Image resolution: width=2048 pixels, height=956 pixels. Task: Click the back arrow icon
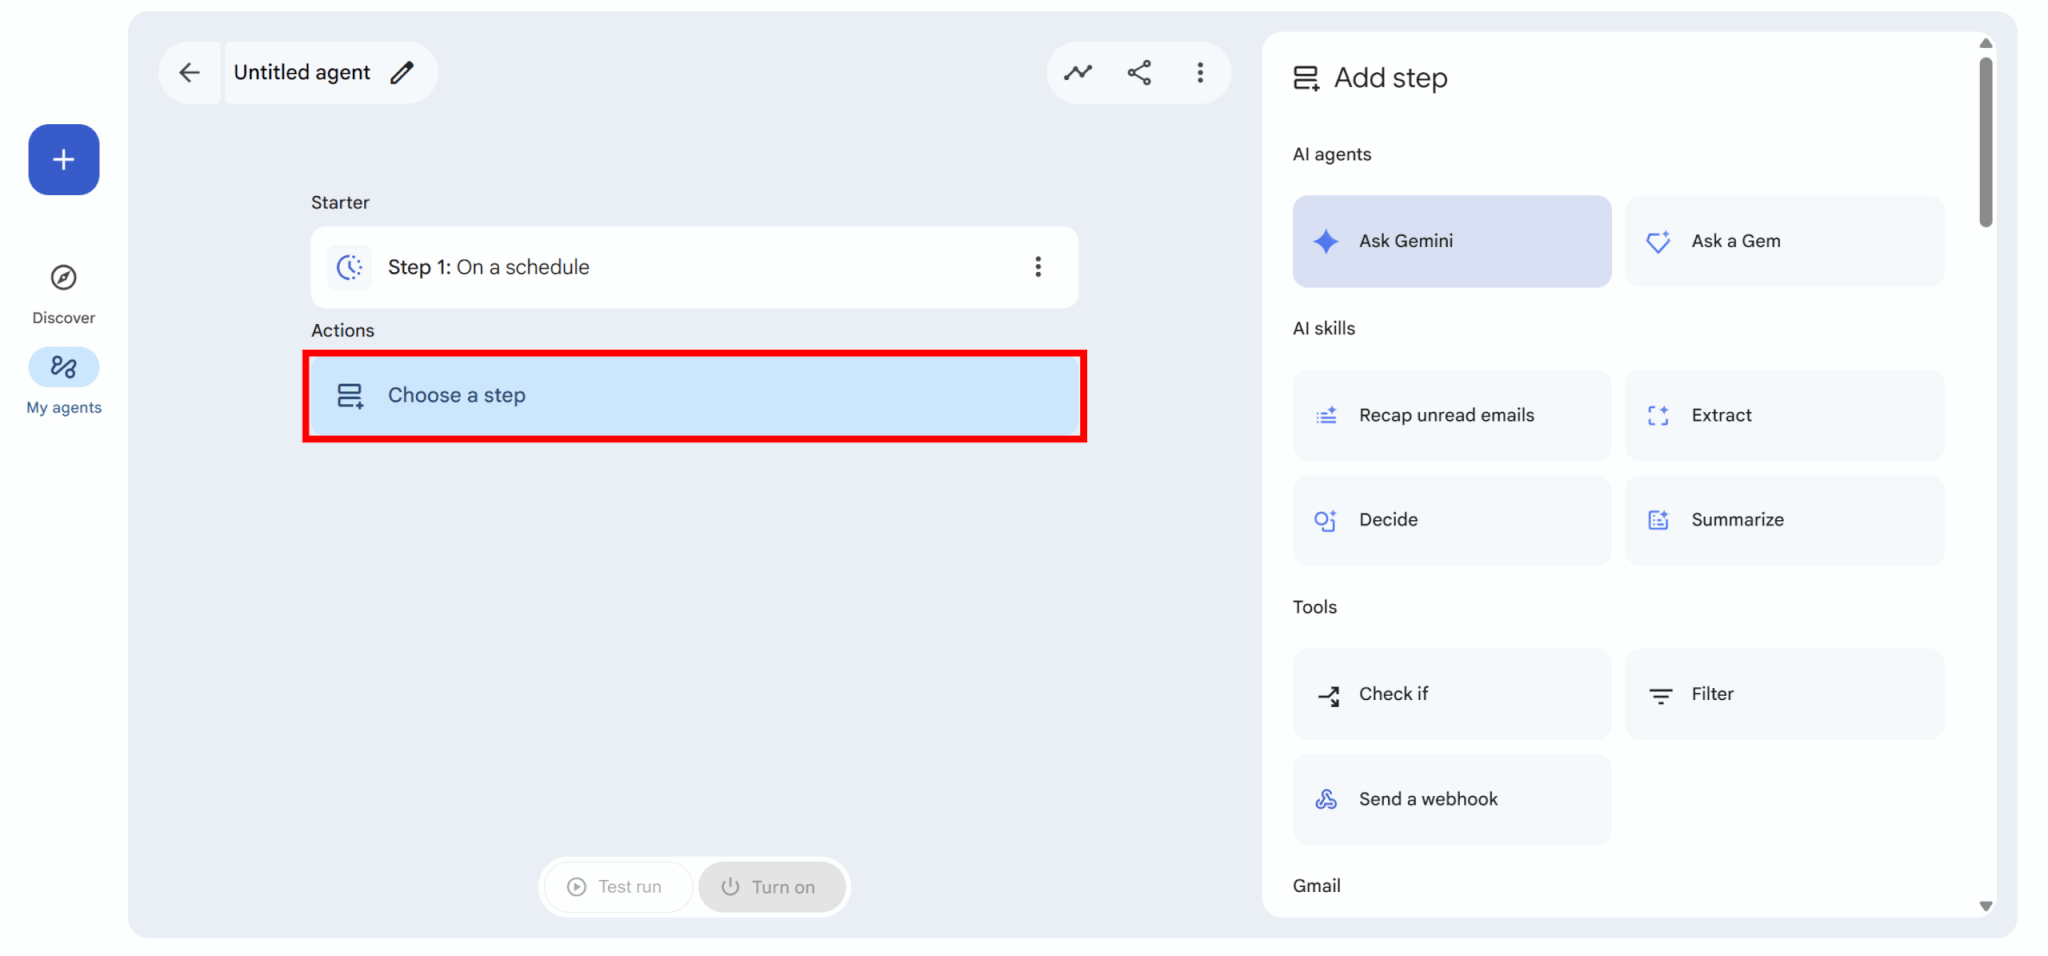pos(189,72)
